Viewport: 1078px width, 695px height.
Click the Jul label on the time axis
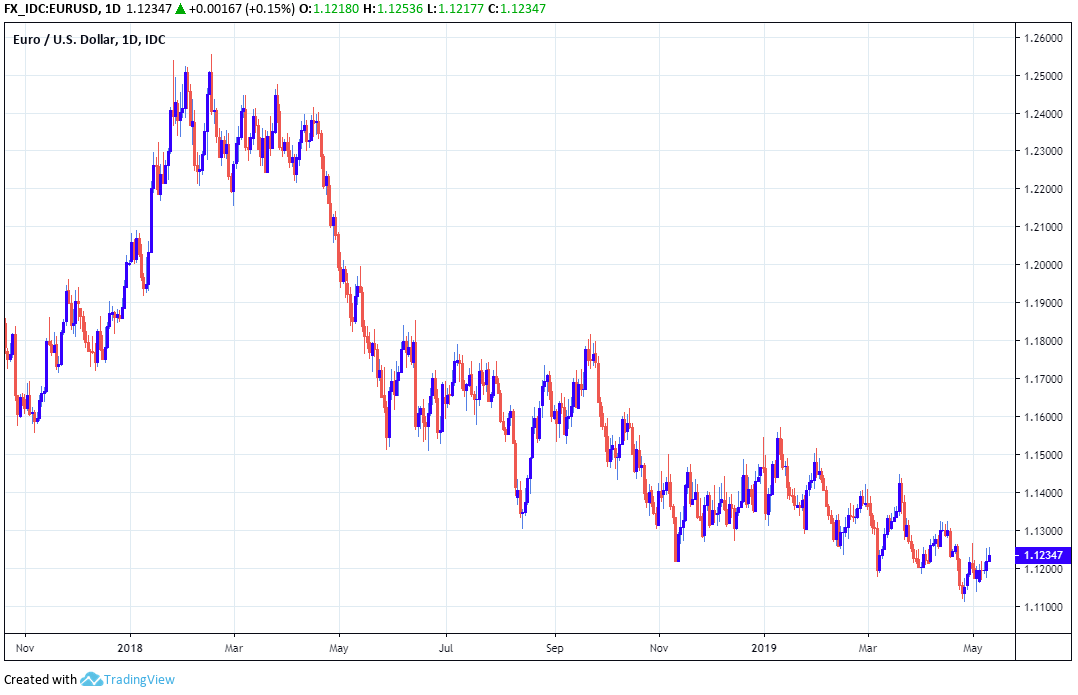coord(446,648)
